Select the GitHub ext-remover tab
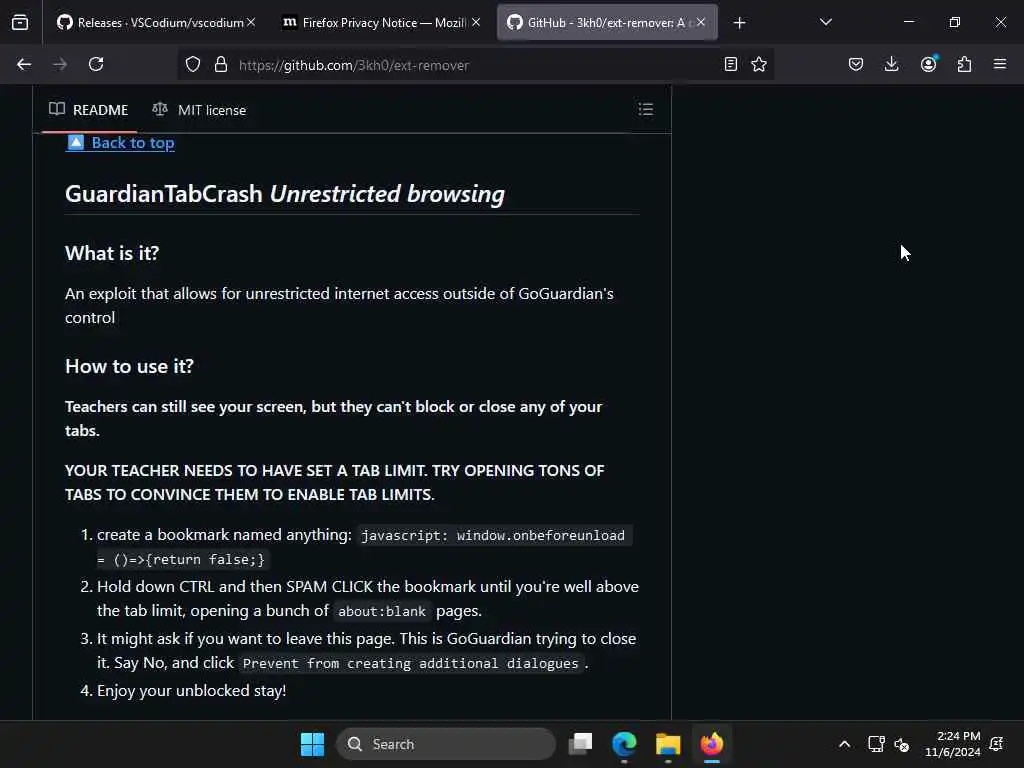 tap(607, 22)
